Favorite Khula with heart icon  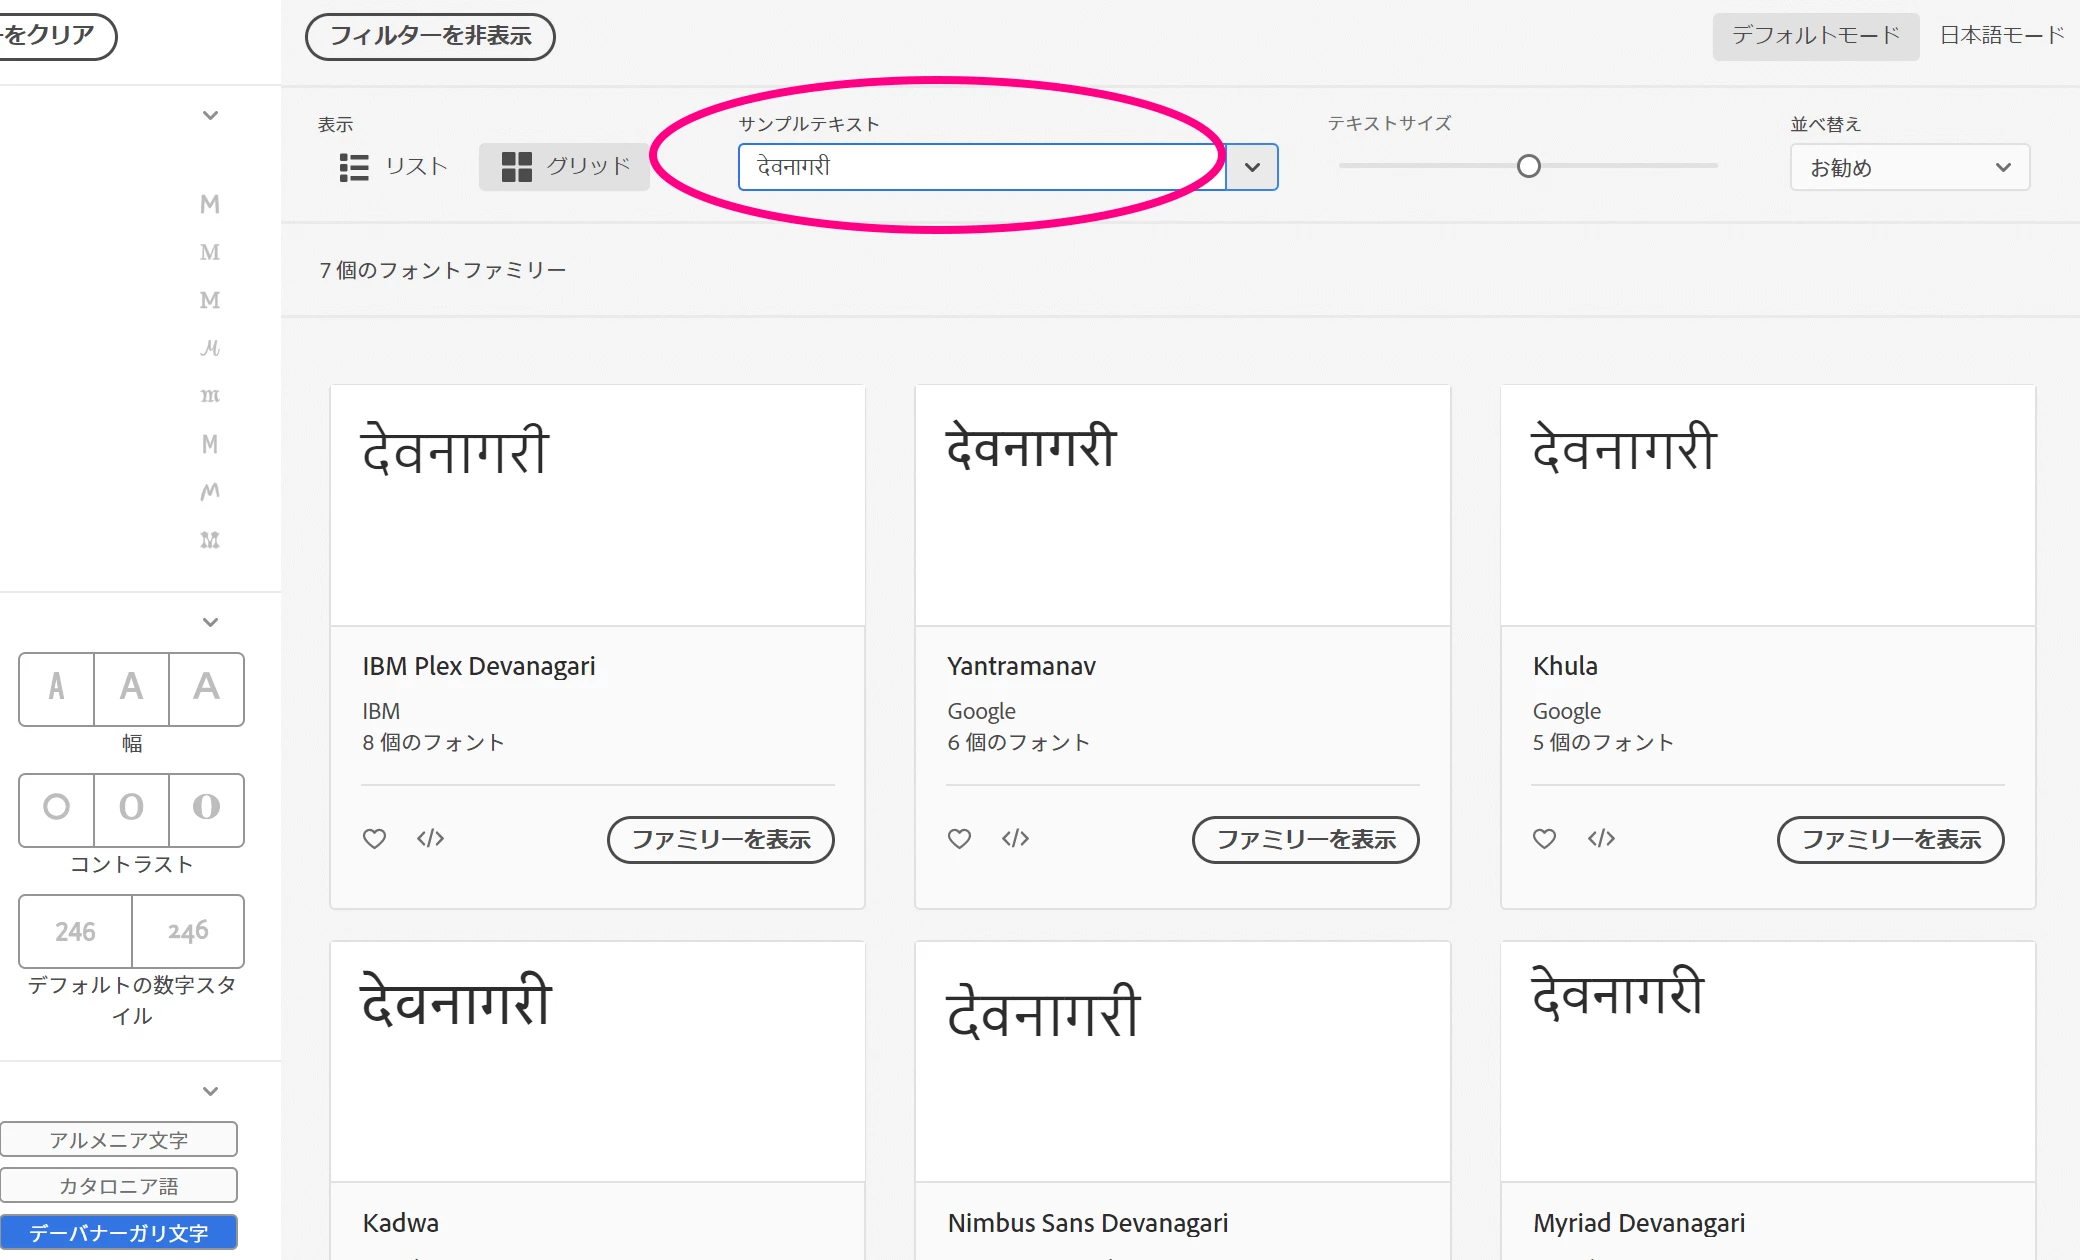[1544, 839]
